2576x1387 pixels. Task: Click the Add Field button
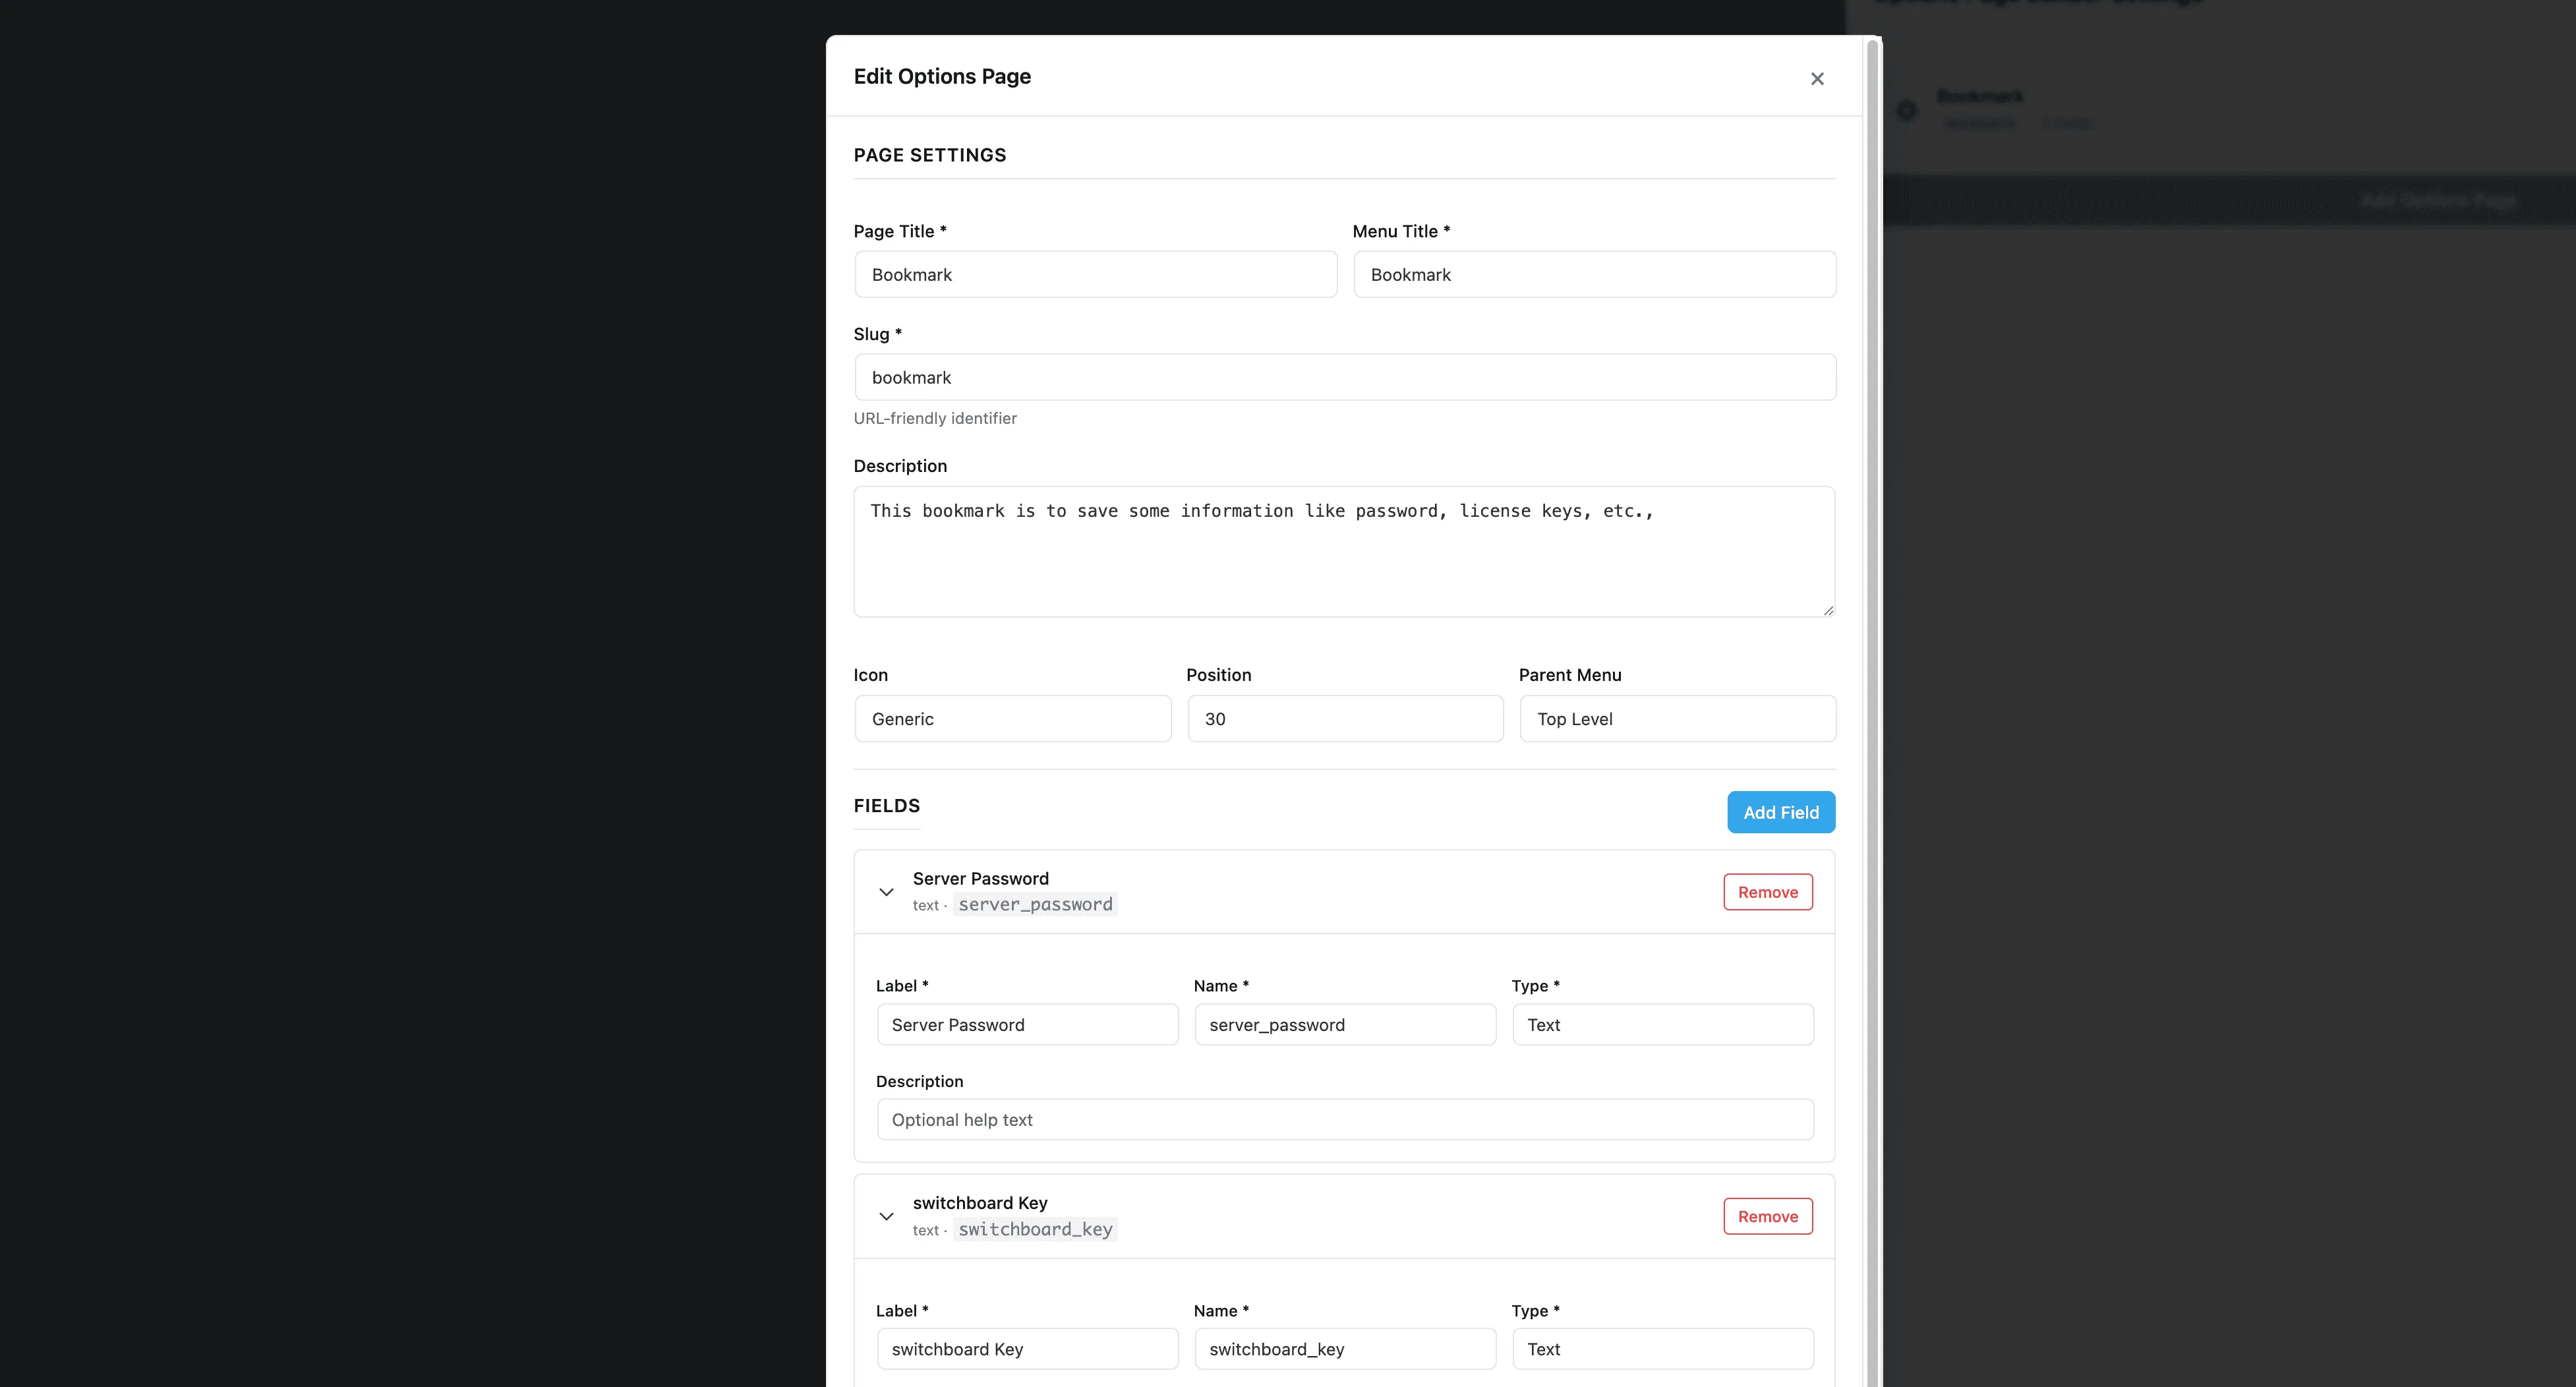(1780, 812)
